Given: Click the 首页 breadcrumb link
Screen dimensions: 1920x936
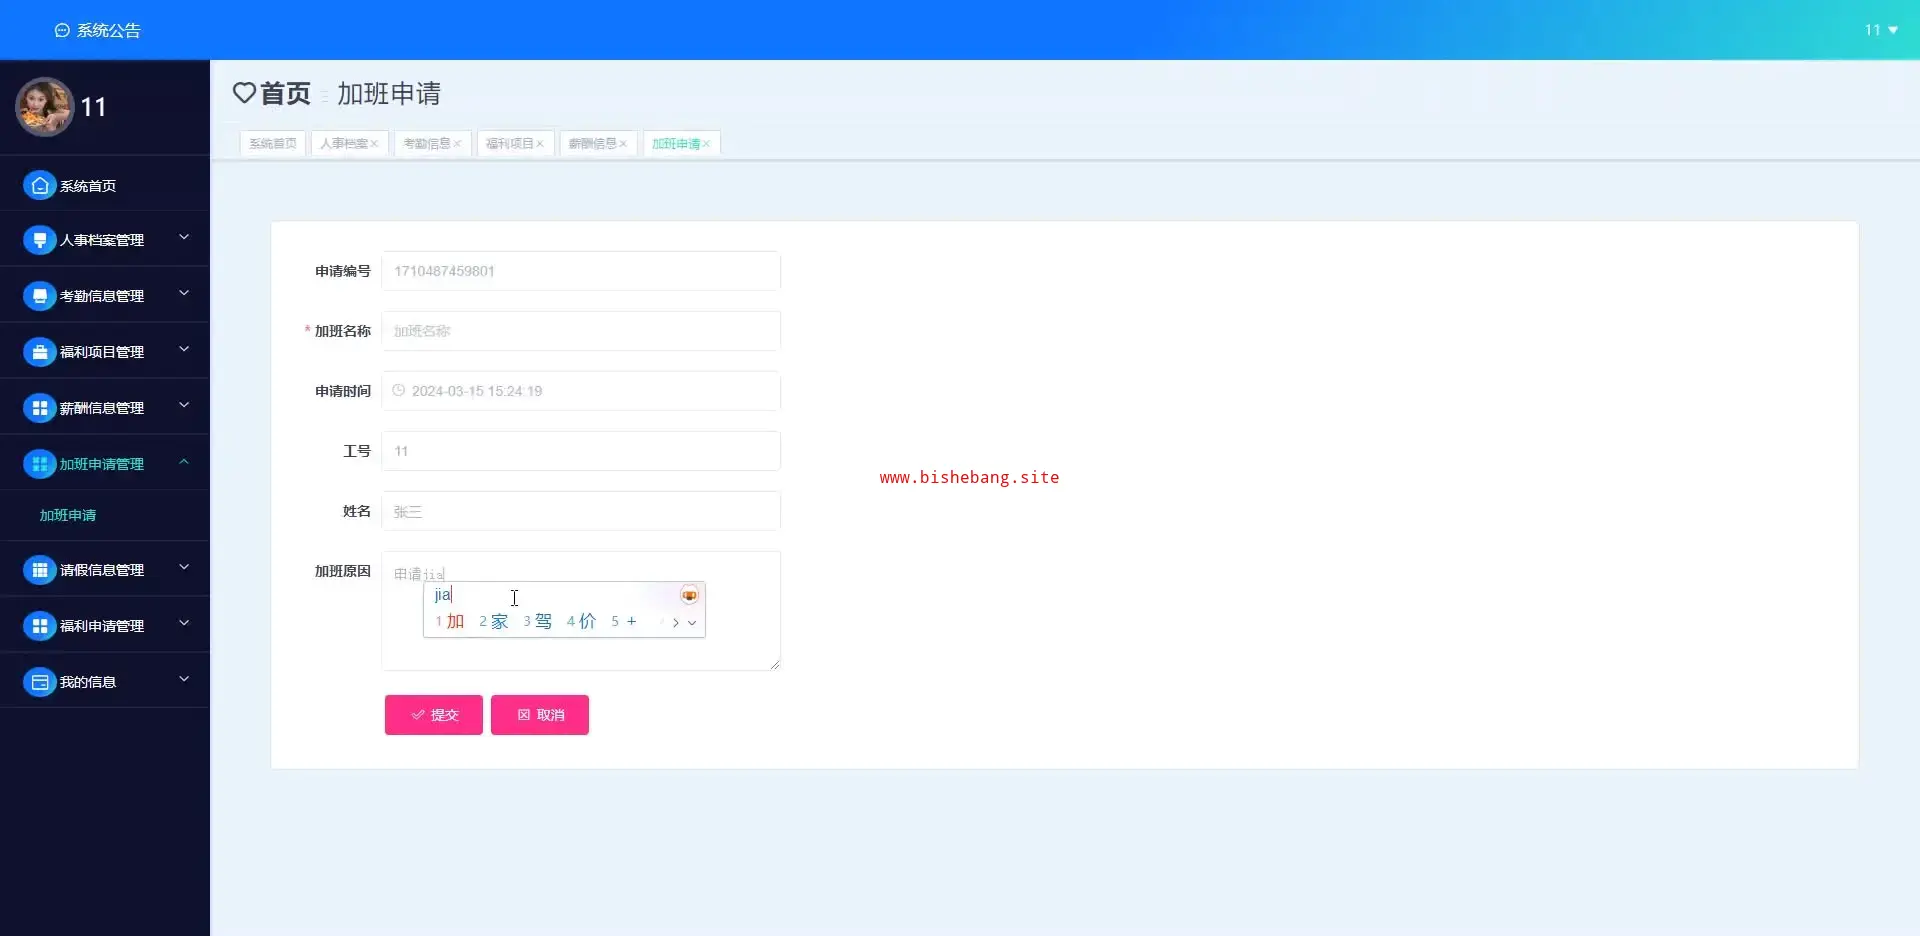Looking at the screenshot, I should pos(286,93).
